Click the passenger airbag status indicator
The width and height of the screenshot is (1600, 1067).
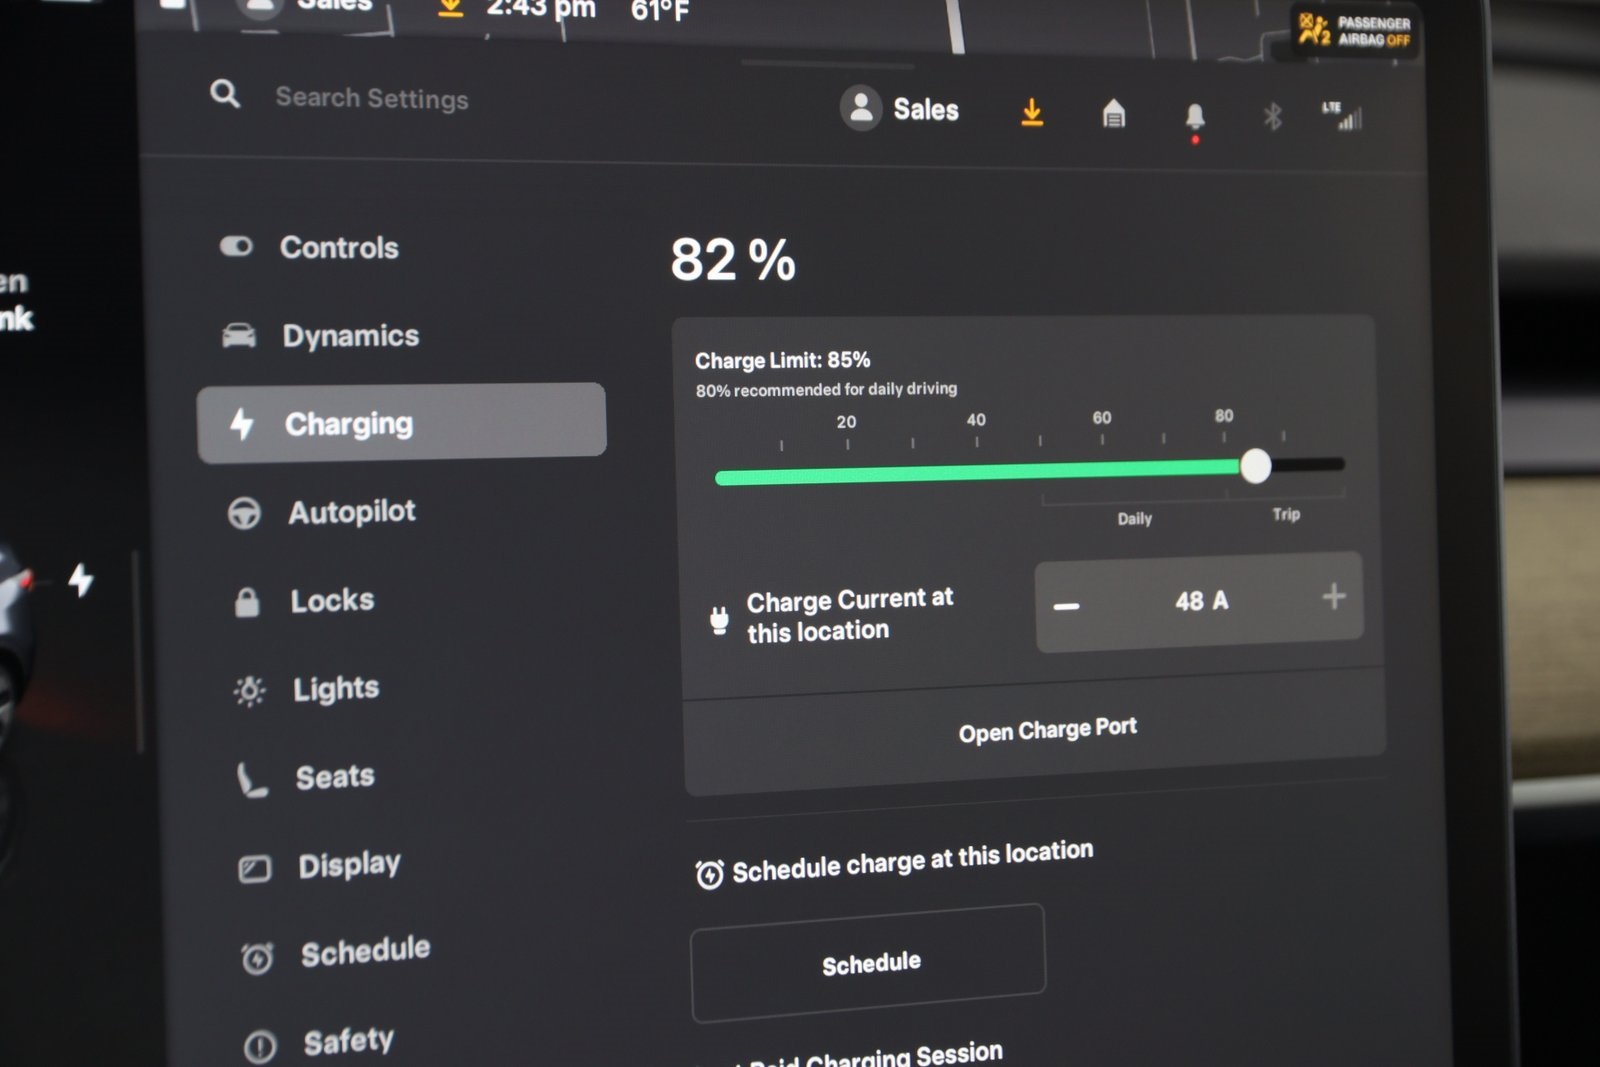[x=1355, y=30]
